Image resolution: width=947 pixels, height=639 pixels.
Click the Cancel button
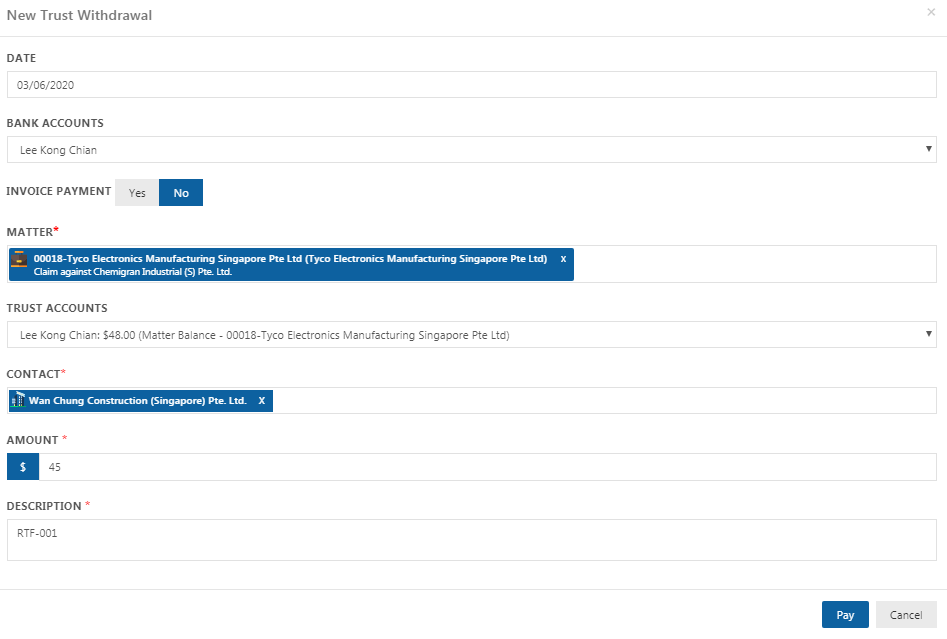(x=906, y=614)
